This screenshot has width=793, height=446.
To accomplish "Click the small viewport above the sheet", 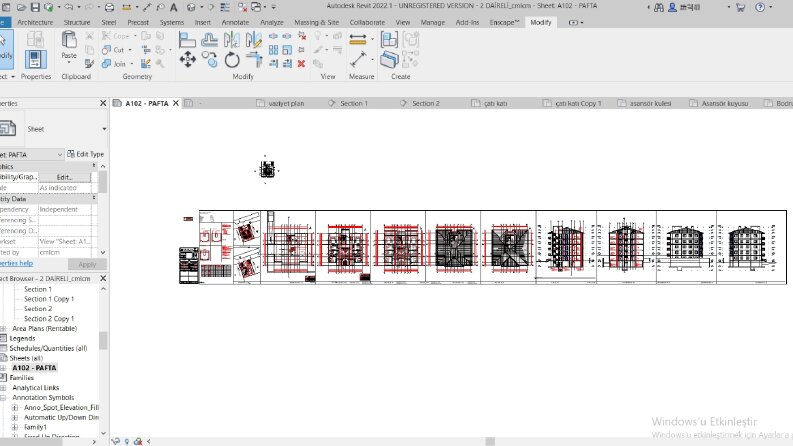I will pos(267,169).
